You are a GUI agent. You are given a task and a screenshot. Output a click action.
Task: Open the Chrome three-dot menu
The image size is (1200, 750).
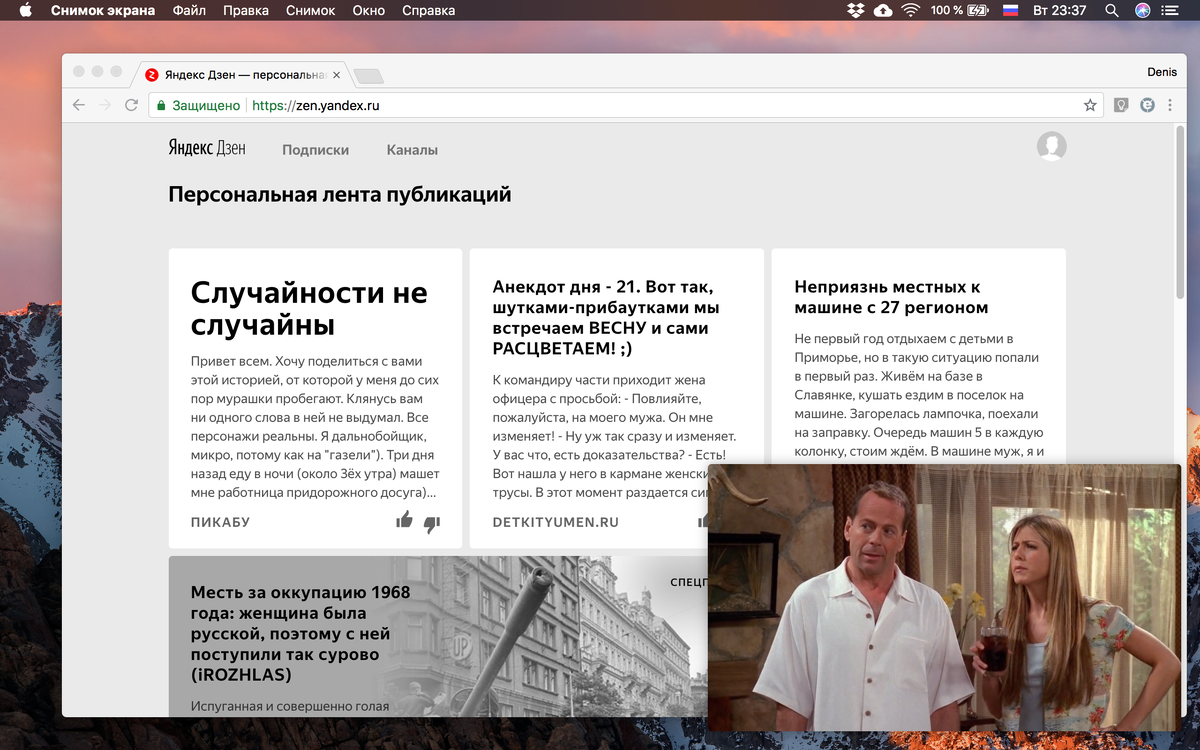tap(1170, 105)
